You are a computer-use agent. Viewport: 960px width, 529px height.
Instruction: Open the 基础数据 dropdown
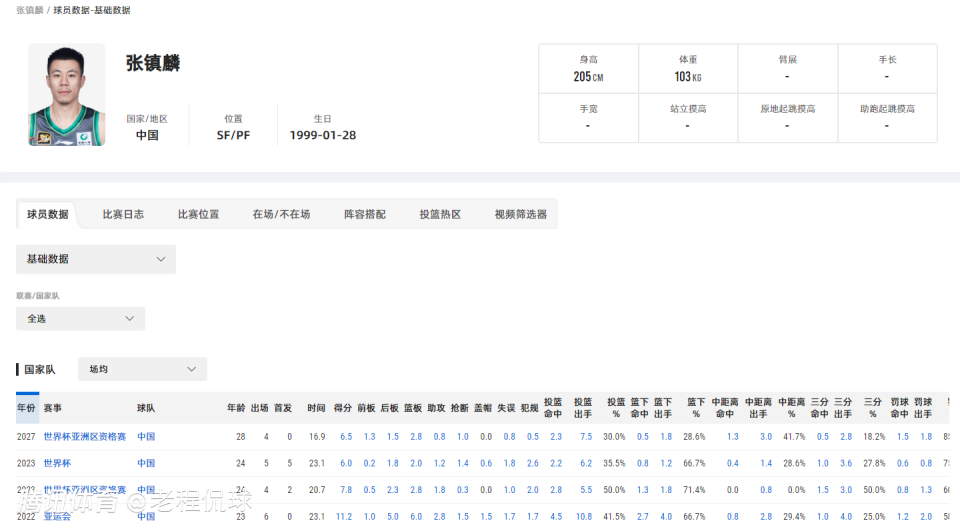[96, 259]
